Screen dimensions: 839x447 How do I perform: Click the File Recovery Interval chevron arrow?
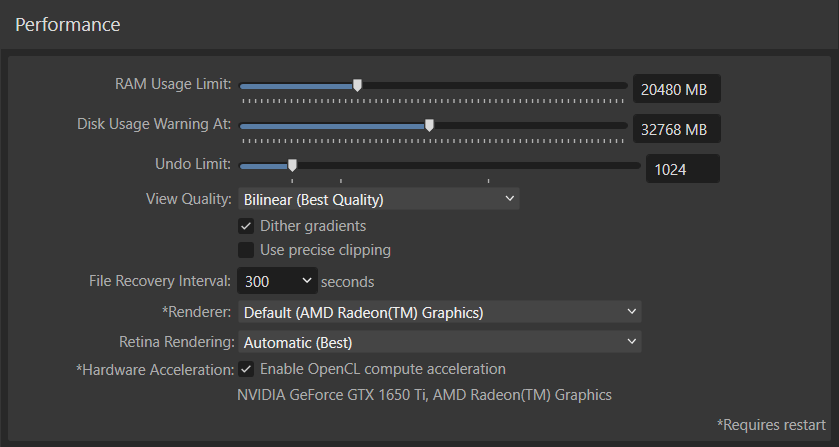(x=307, y=281)
